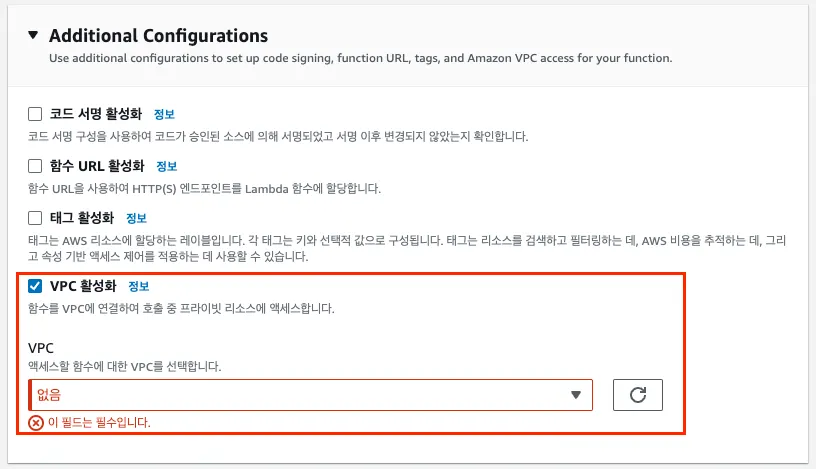The width and height of the screenshot is (816, 469).
Task: Click the standalone VPC label above the dropdown
Action: pos(41,348)
